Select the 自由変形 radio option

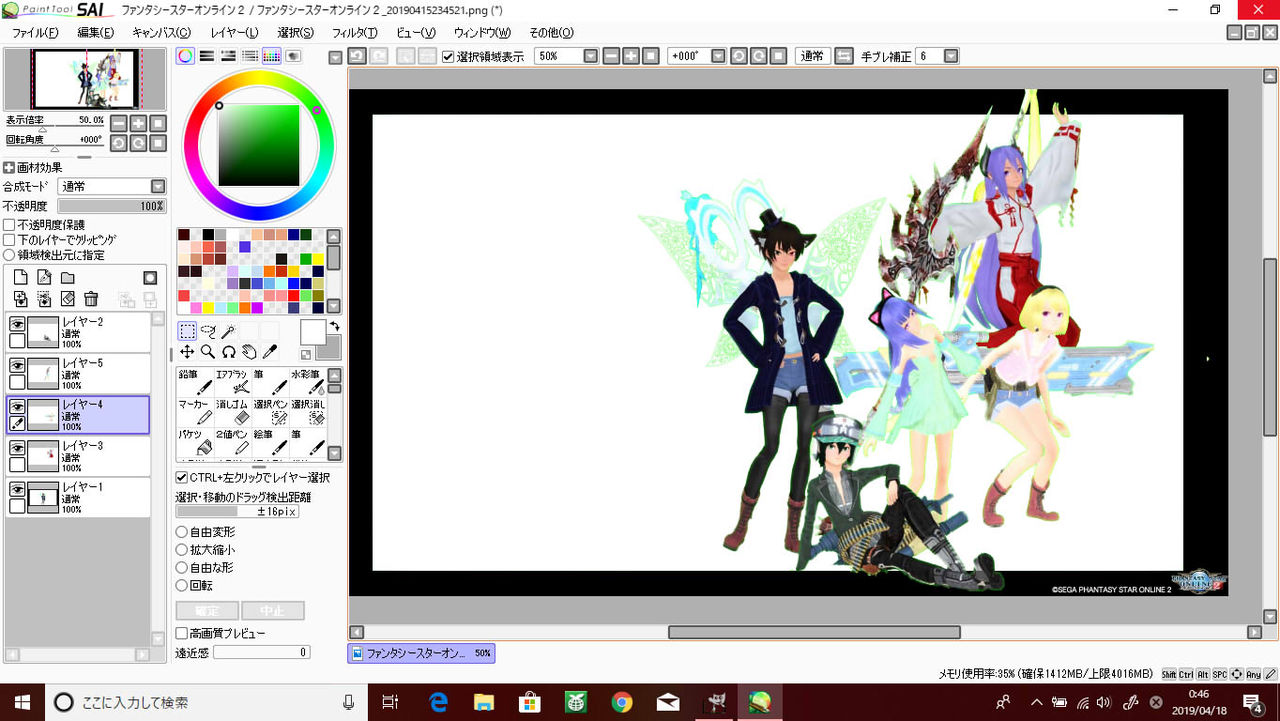point(182,532)
